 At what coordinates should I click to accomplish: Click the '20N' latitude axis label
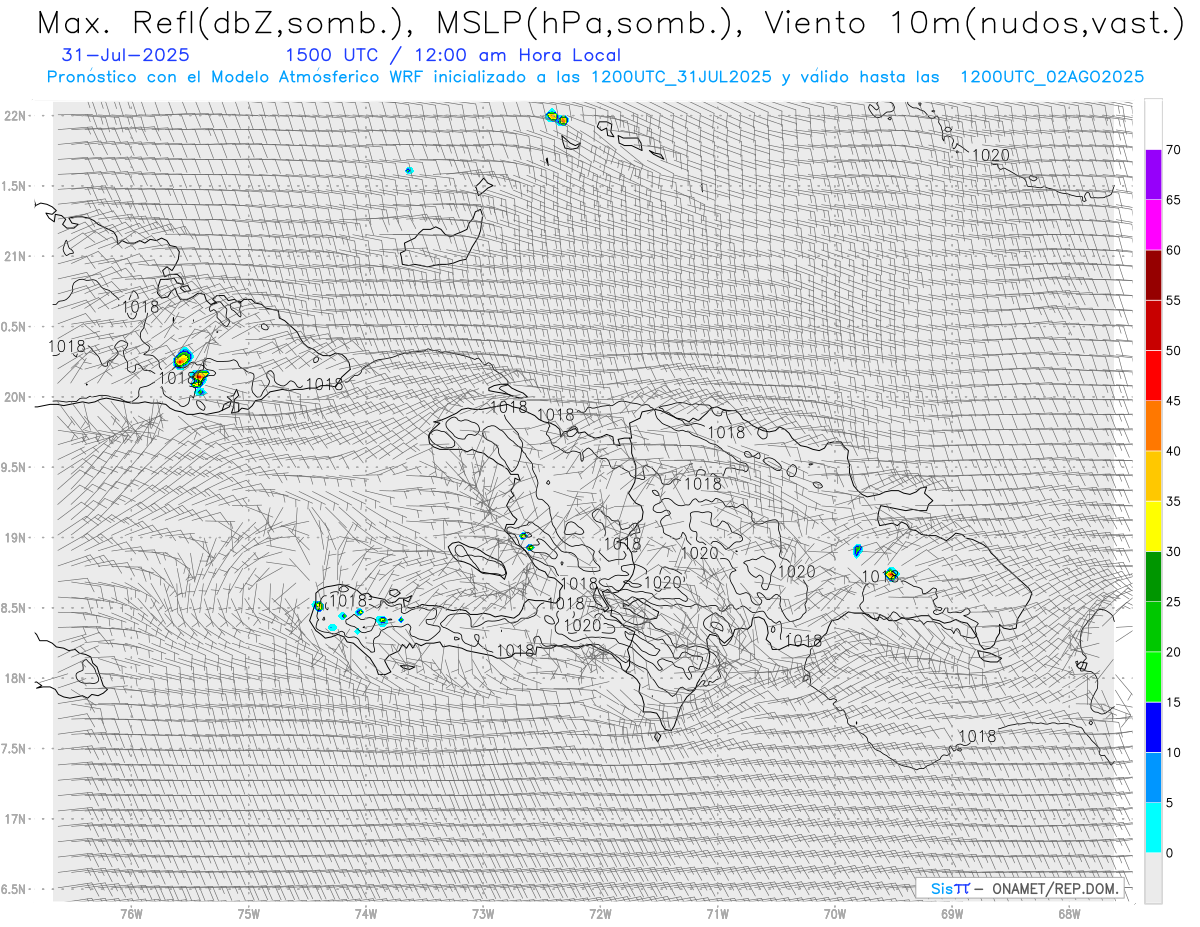16,397
